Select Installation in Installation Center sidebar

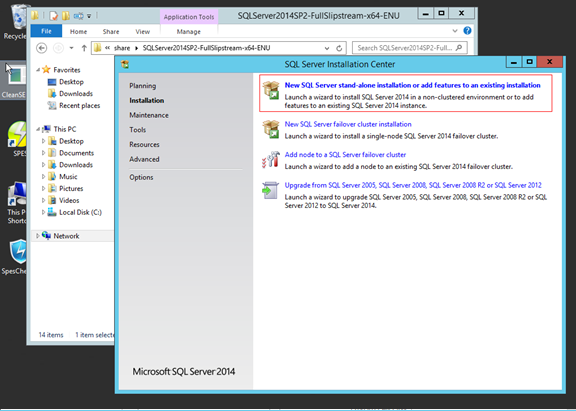[147, 100]
